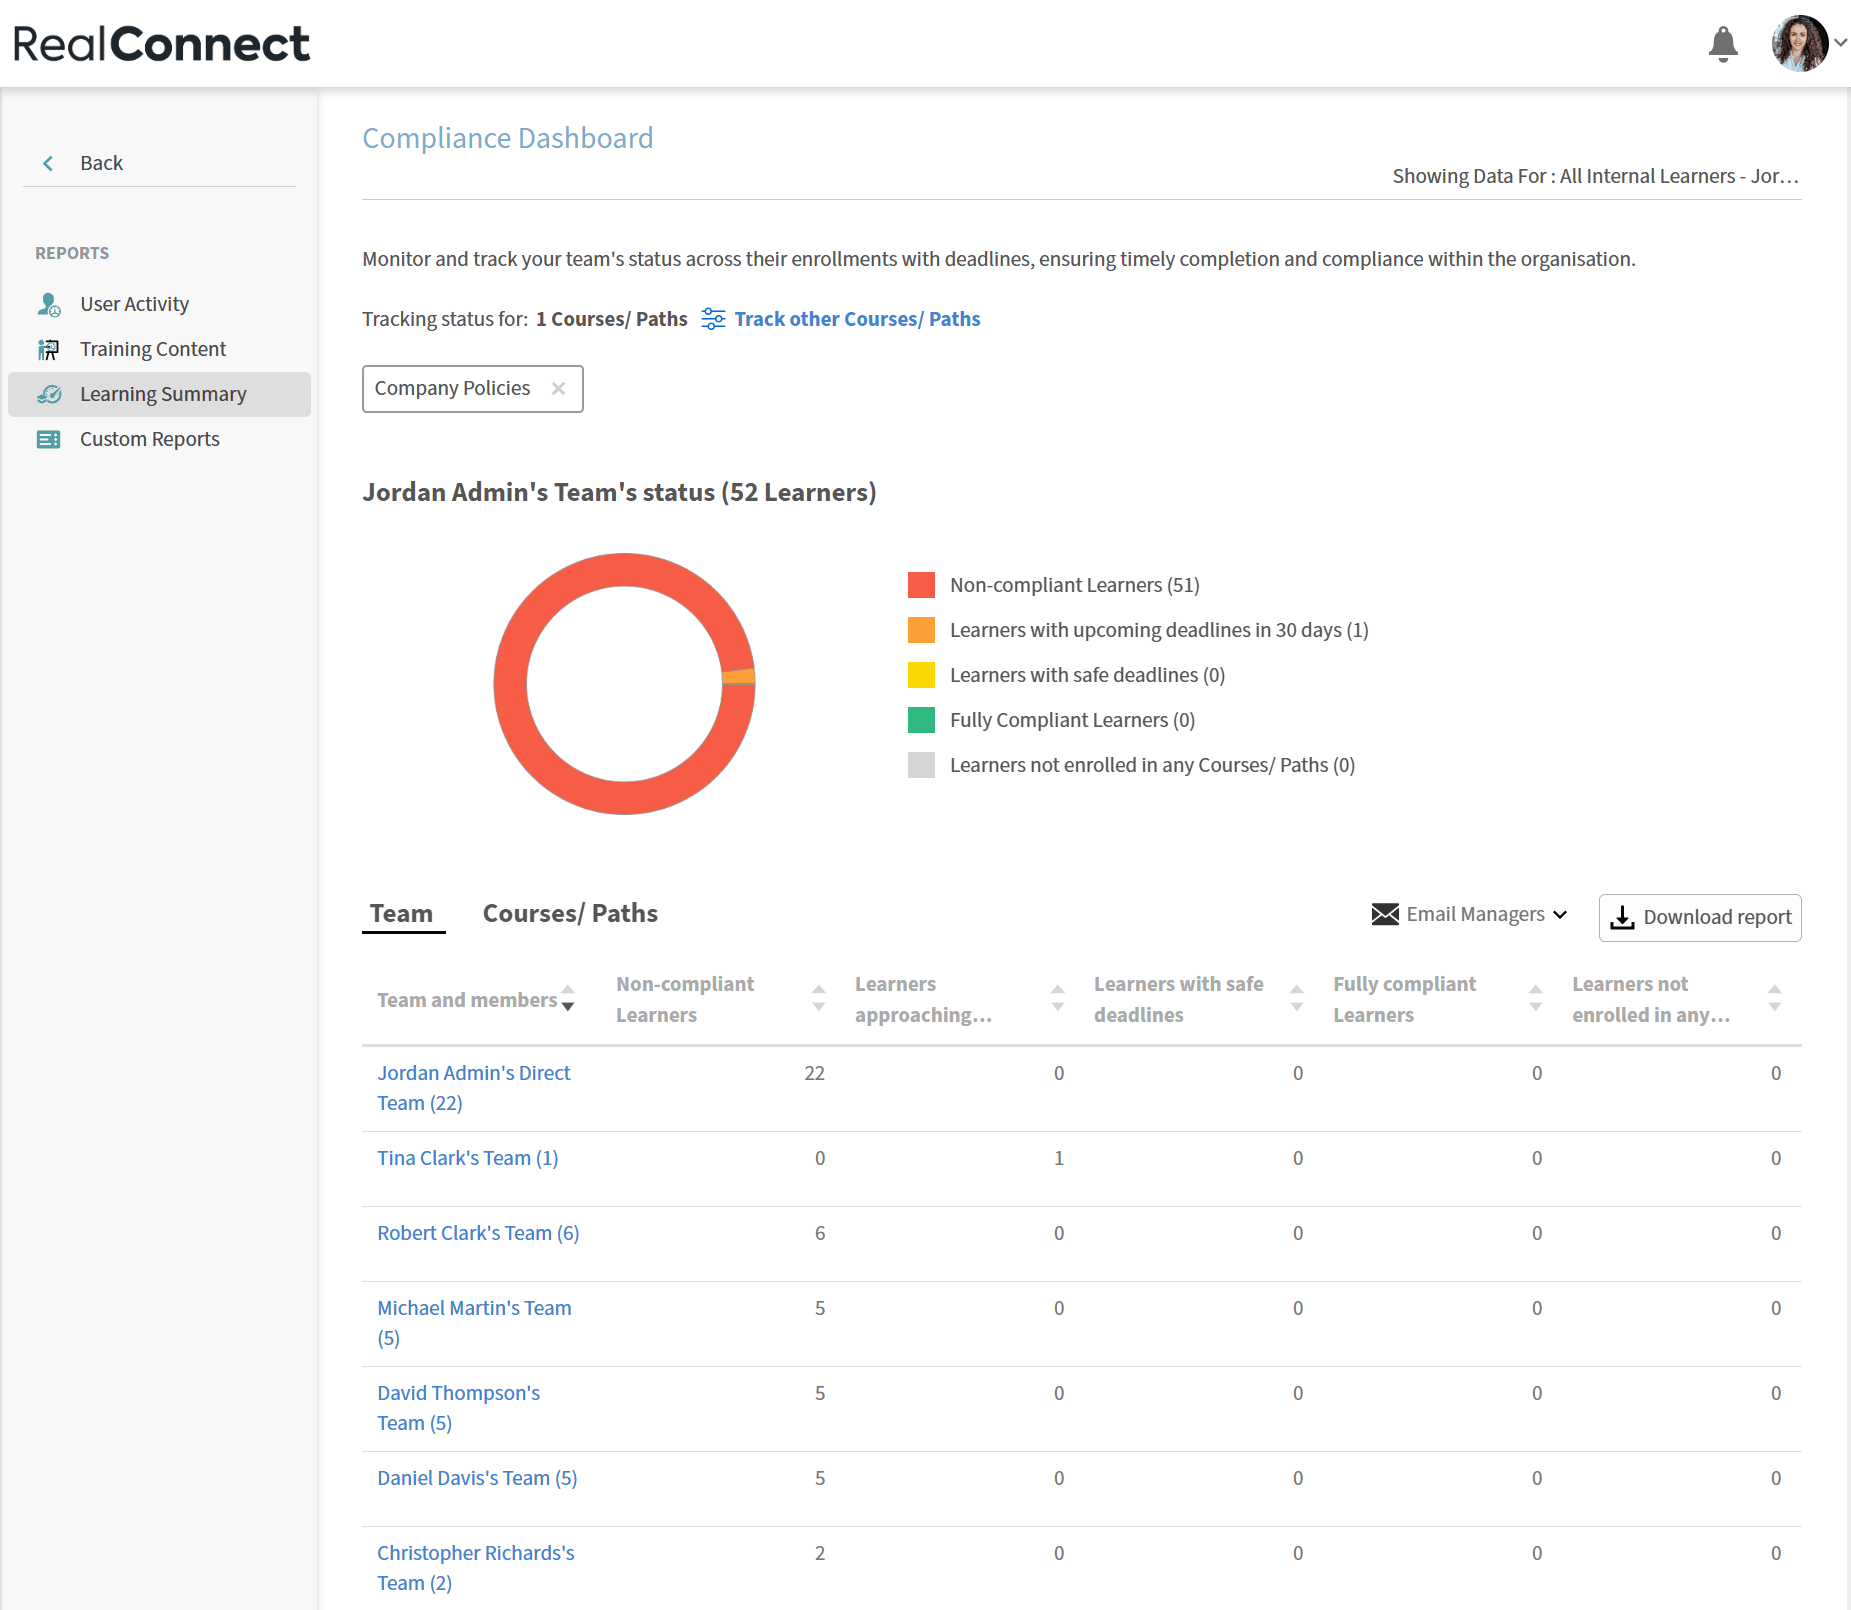Screen dimensions: 1851x1610
Task: Click Track other Courses/ Paths link
Action: (857, 319)
